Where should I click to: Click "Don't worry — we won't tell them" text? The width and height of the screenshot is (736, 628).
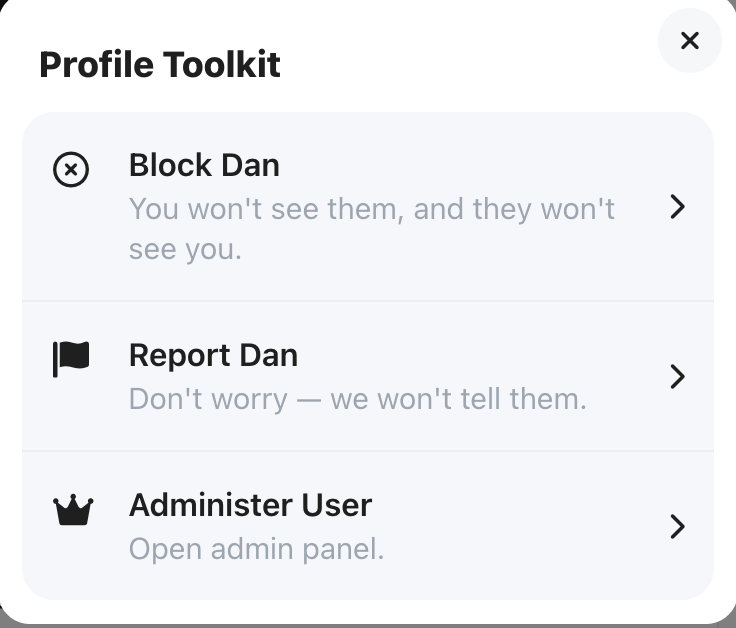click(358, 399)
